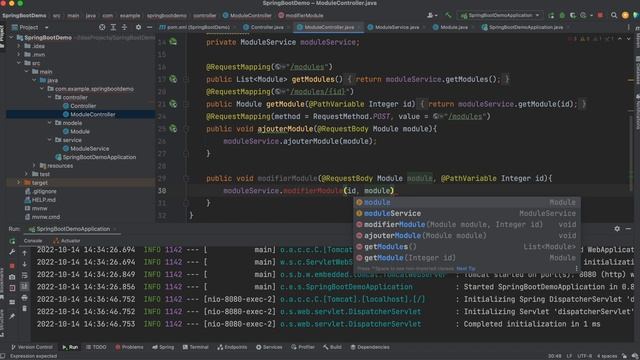Close the ModuleController.java tab
Image resolution: width=640 pixels, height=360 pixels.
(x=359, y=27)
